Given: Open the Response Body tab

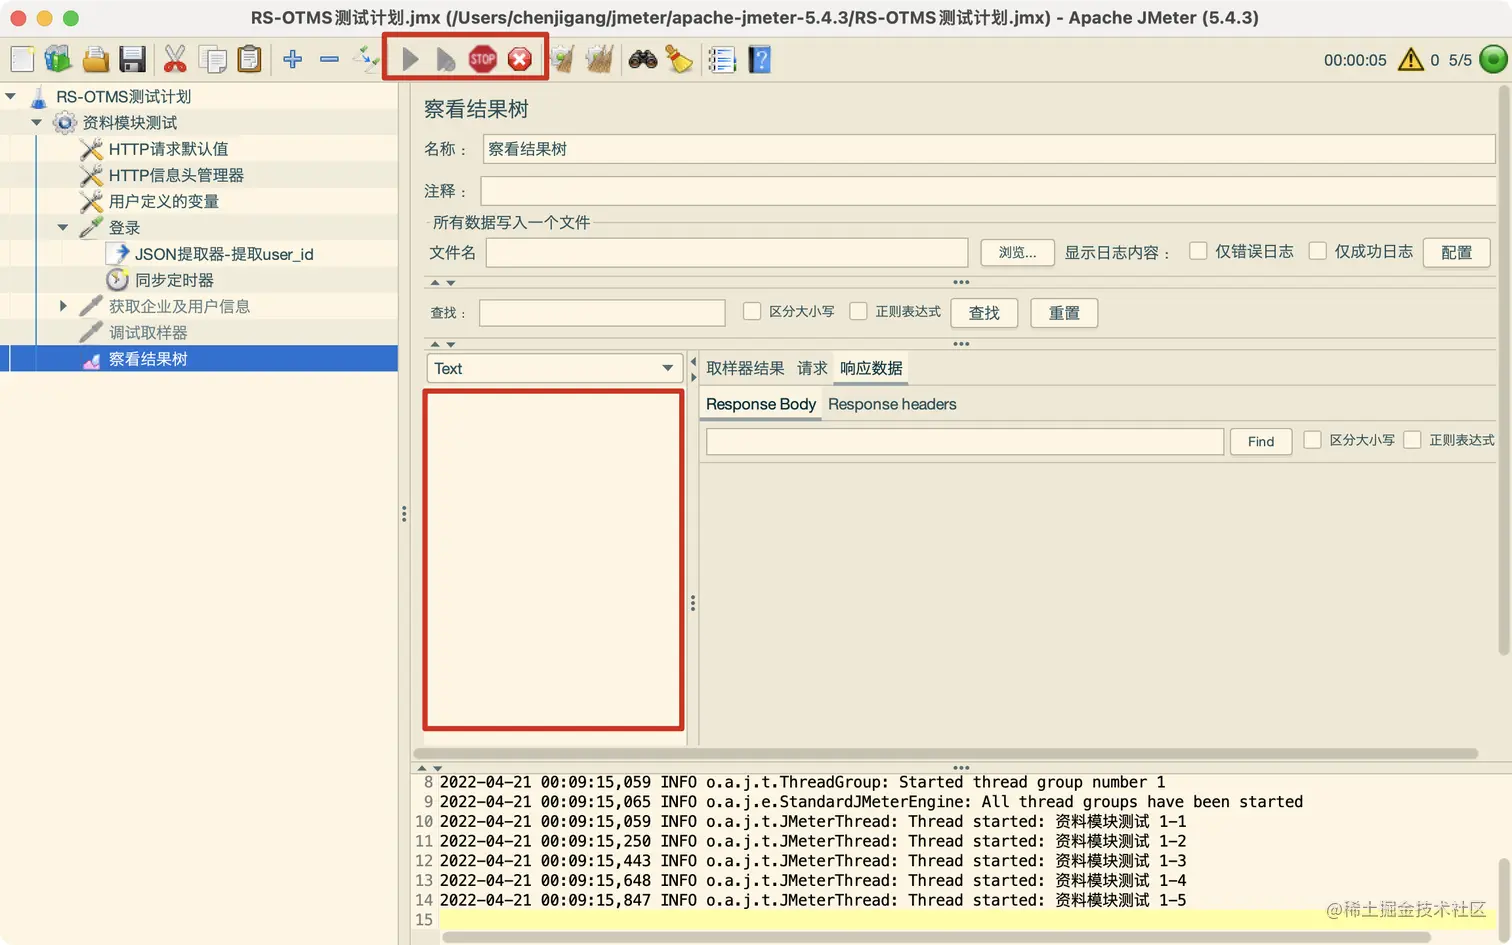Looking at the screenshot, I should (761, 404).
